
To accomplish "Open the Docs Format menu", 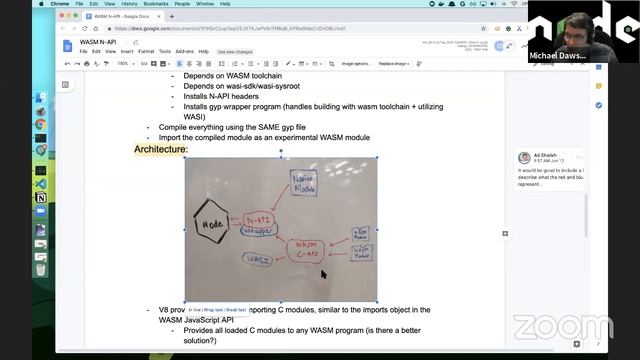I will click(x=146, y=51).
